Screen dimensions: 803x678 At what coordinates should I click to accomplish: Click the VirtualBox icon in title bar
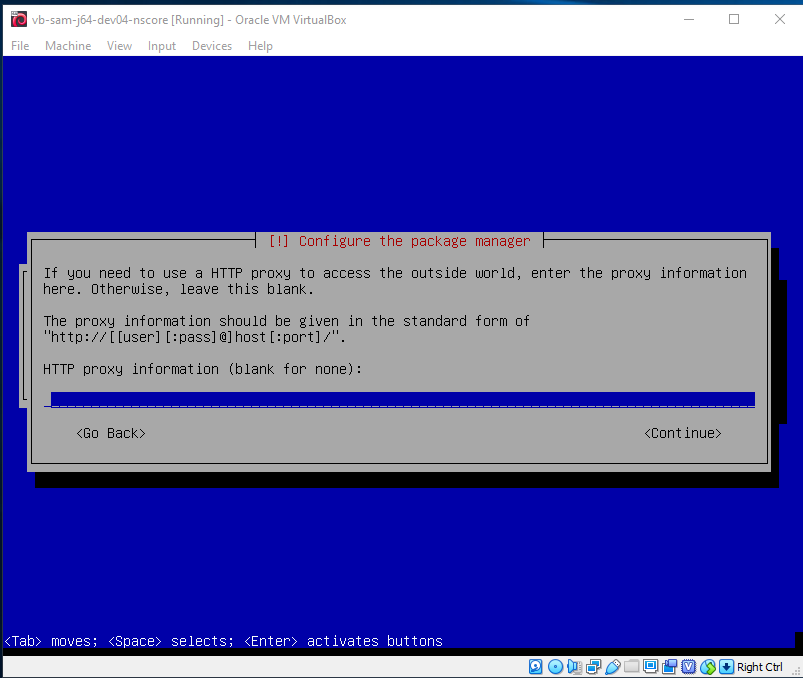click(x=19, y=19)
